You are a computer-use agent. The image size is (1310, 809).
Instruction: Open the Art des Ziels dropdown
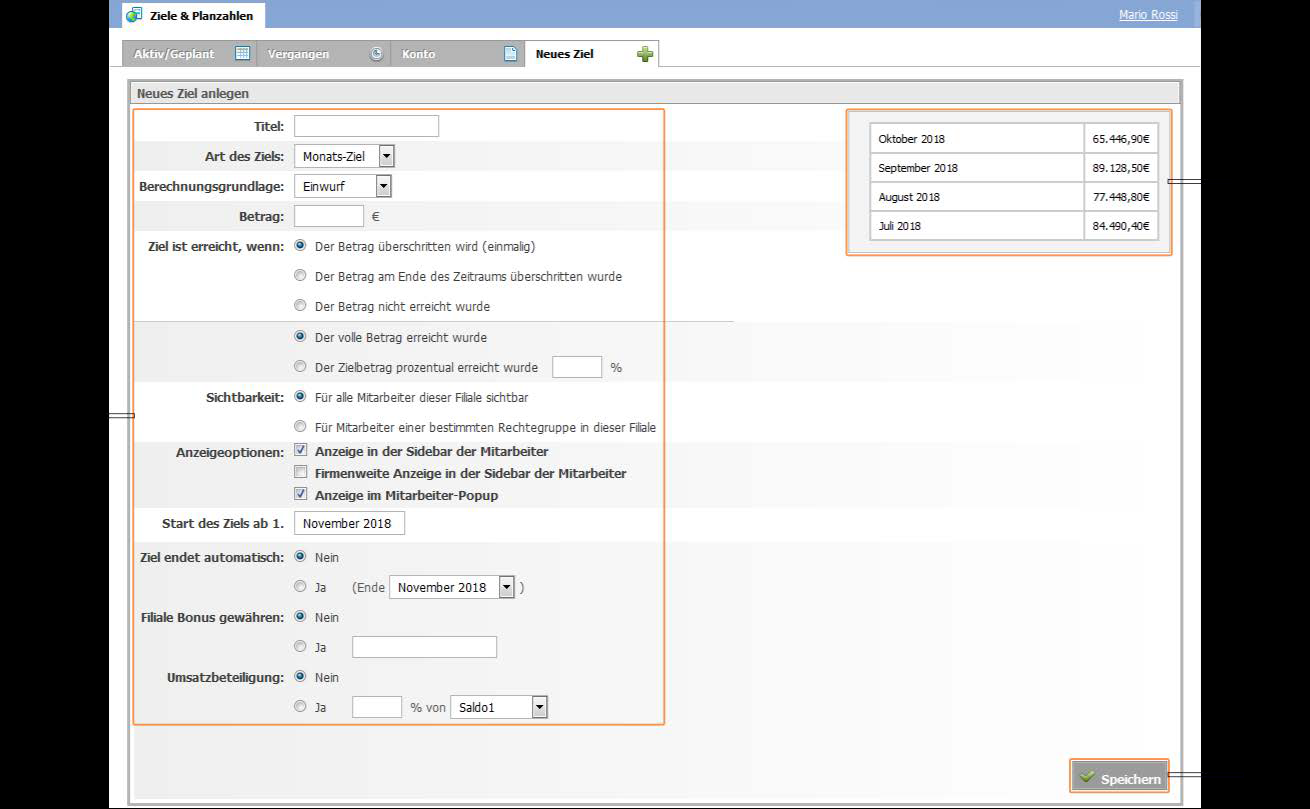[344, 156]
